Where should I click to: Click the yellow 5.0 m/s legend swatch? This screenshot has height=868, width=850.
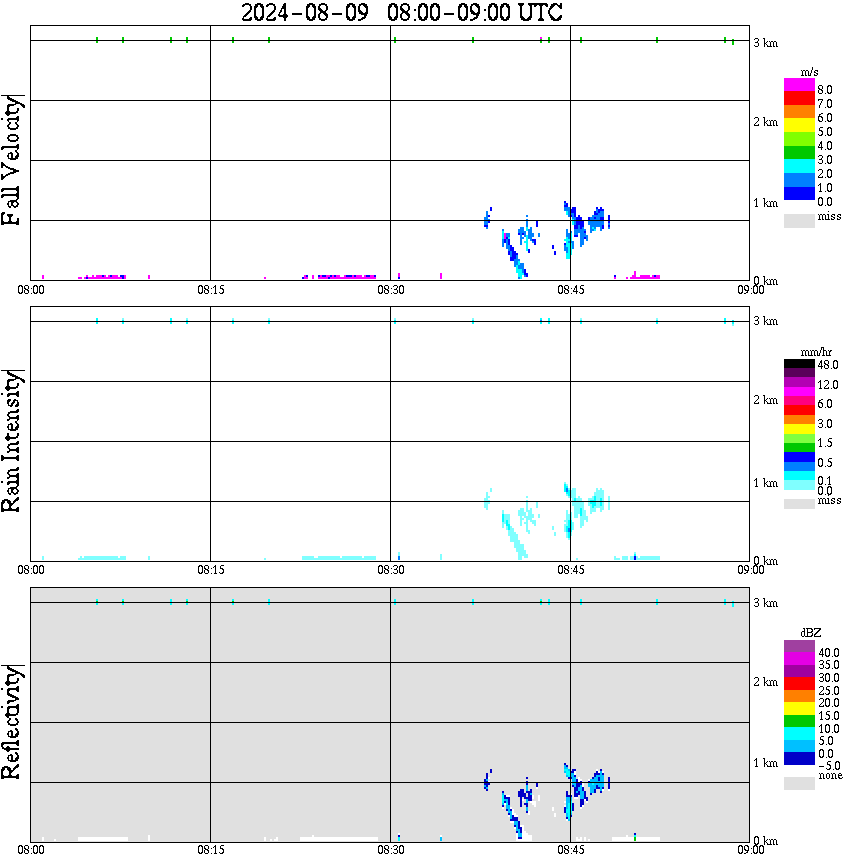[x=799, y=126]
